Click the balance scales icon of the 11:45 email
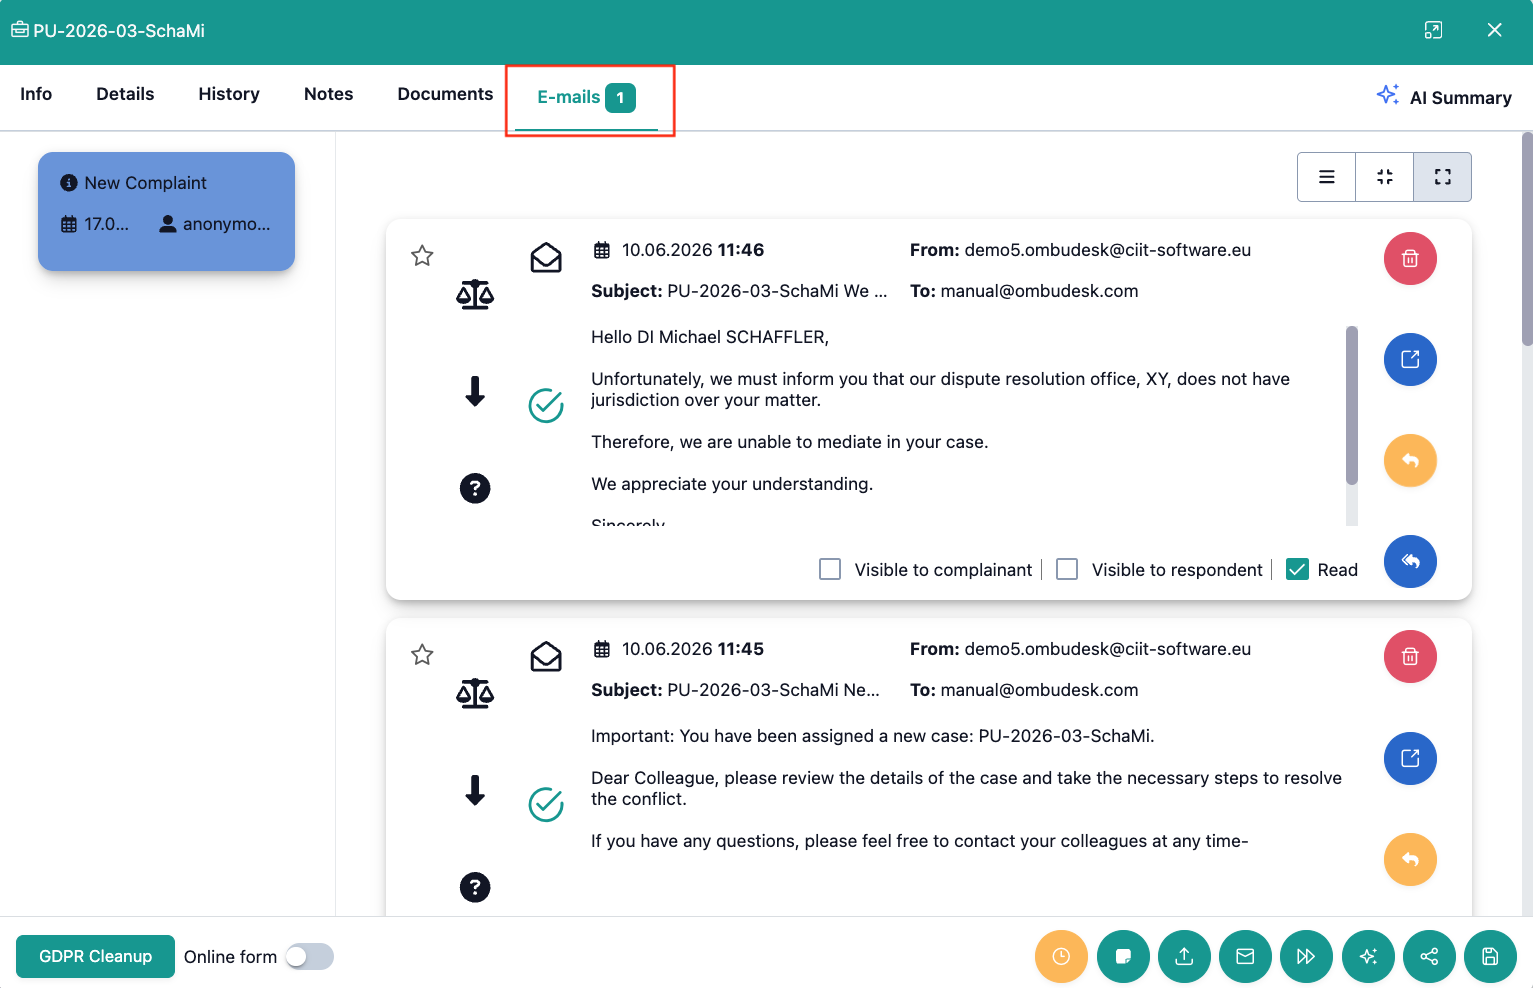Screen dimensions: 1533x988 (475, 694)
